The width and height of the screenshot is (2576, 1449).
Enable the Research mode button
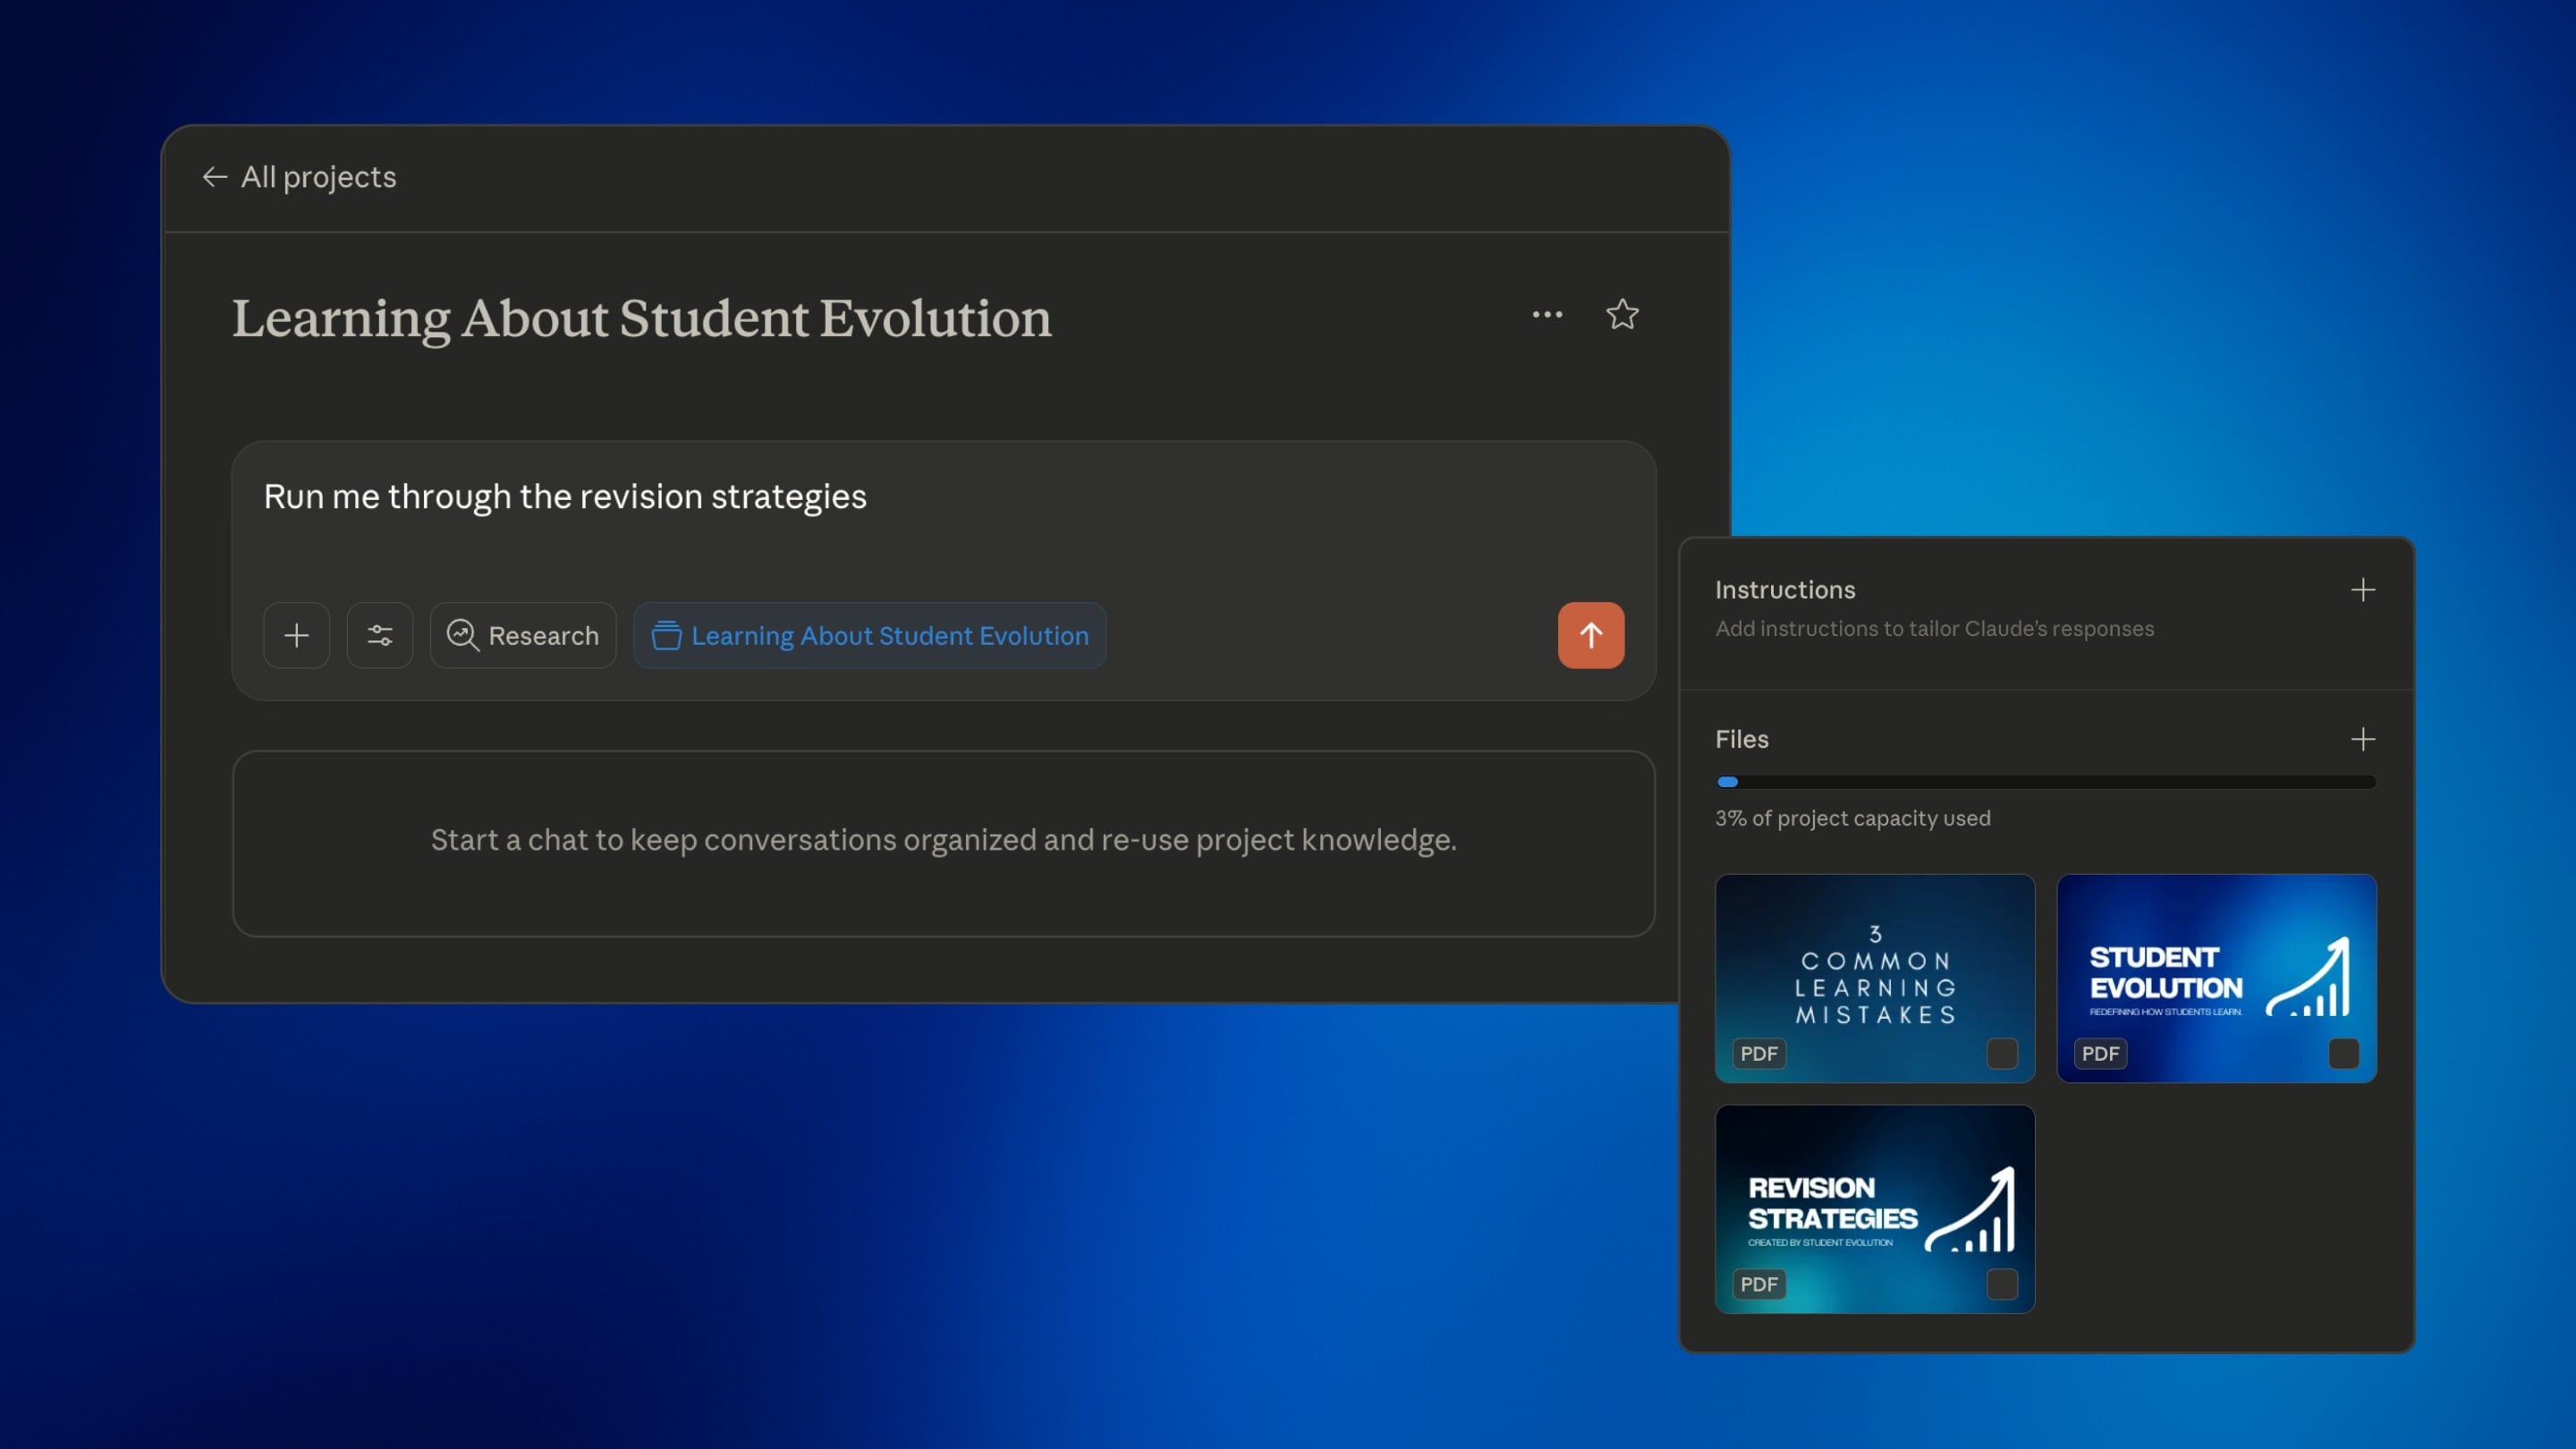click(x=523, y=635)
